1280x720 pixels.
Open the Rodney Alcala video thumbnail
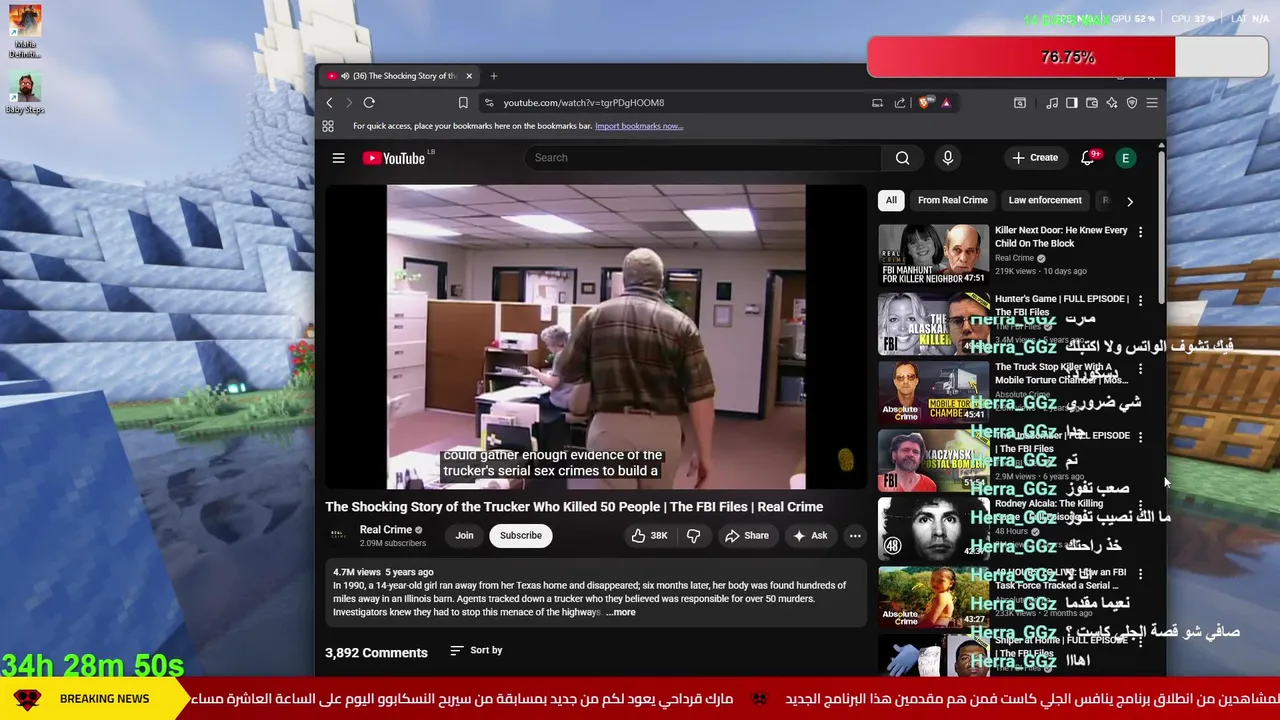pyautogui.click(x=933, y=528)
